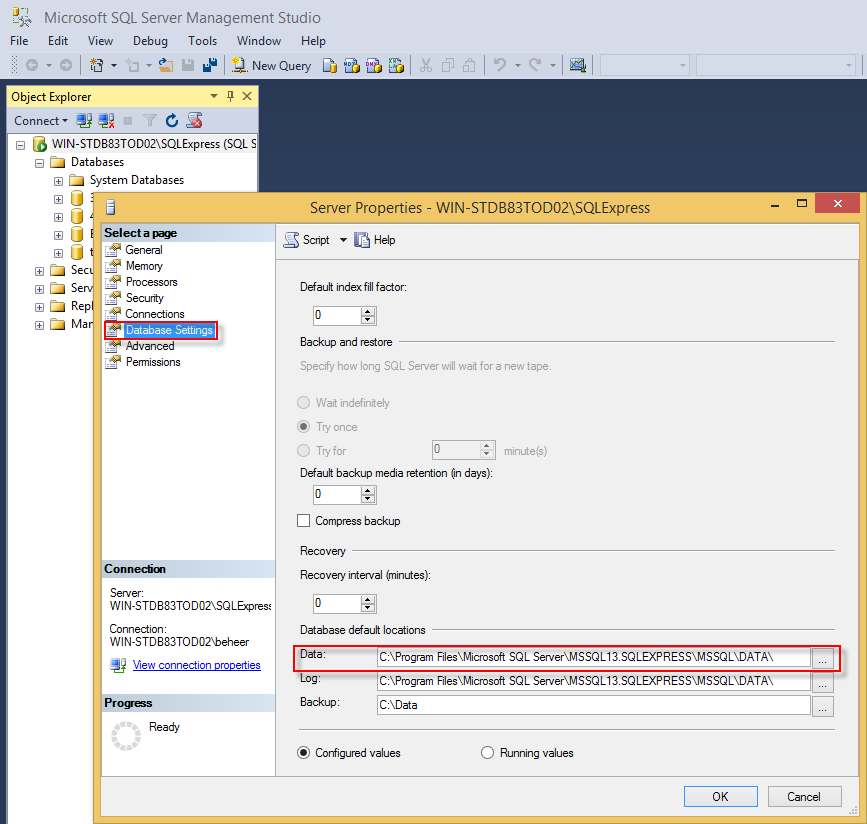Select the Configured values radio button
The height and width of the screenshot is (824, 867).
tap(304, 753)
